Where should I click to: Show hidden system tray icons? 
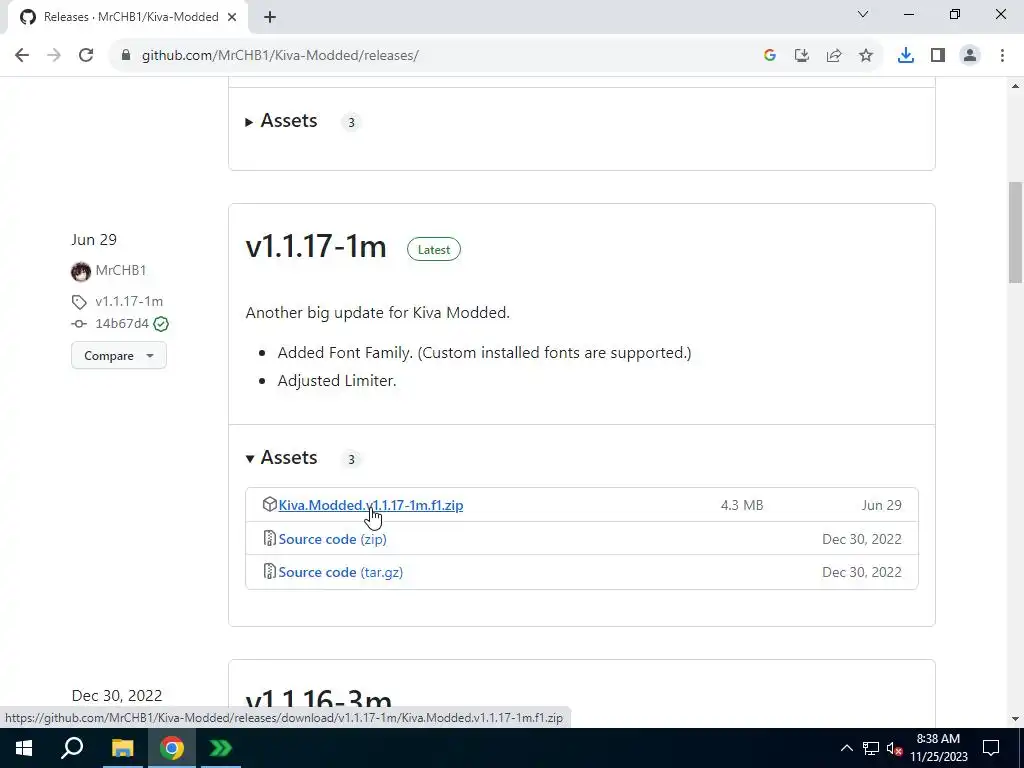[x=846, y=748]
